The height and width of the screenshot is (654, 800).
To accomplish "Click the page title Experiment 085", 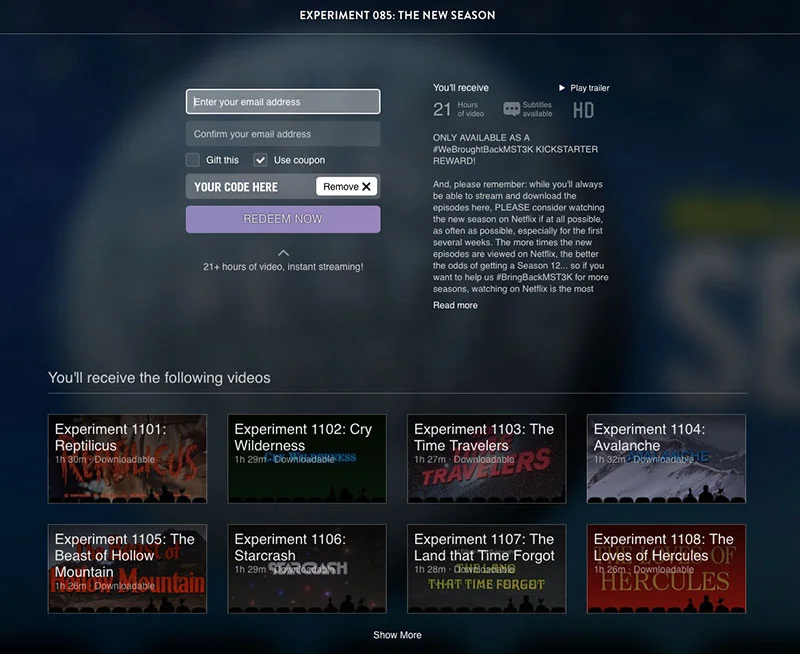I will point(397,15).
